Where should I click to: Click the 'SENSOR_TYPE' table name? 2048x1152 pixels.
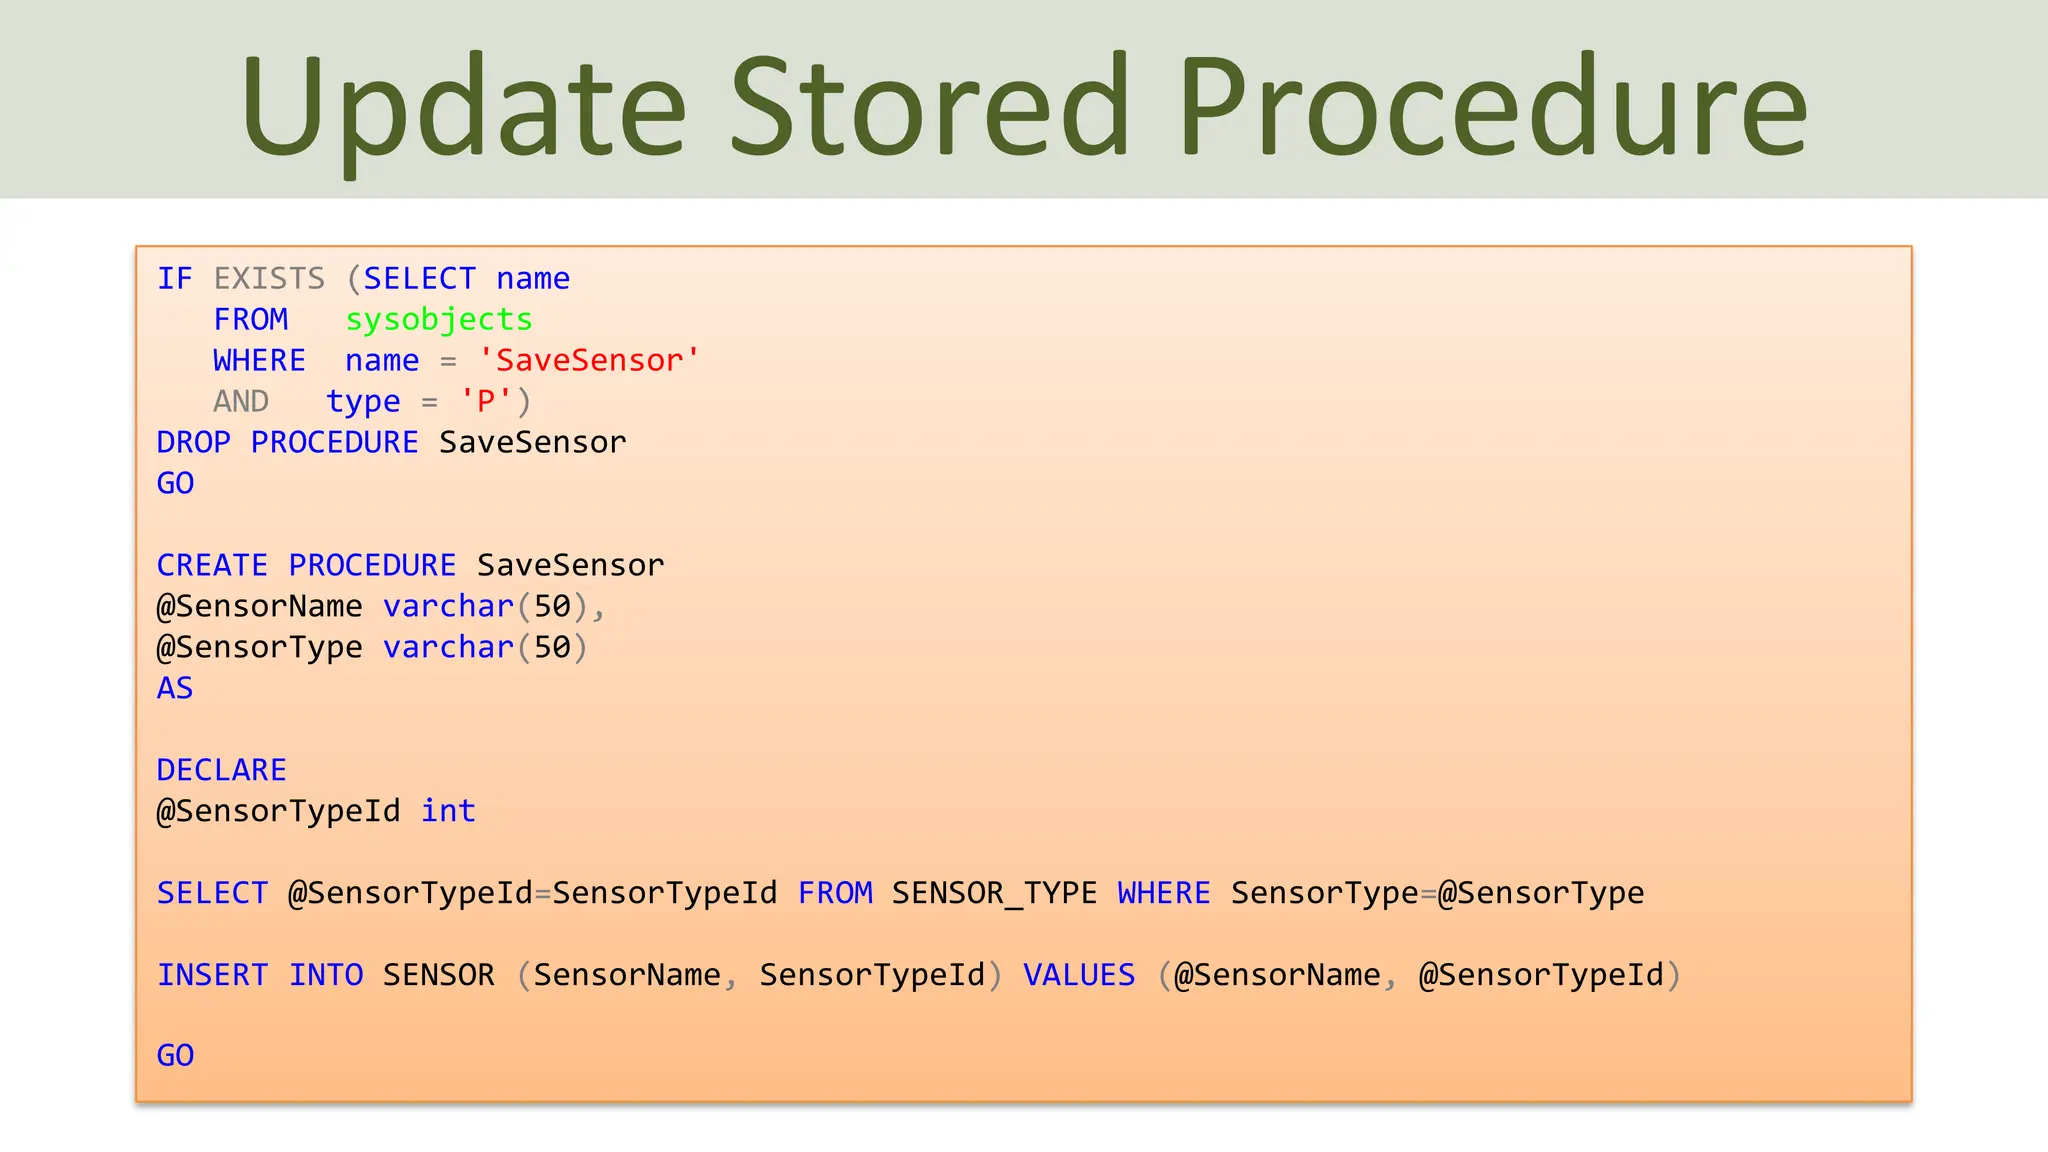994,893
